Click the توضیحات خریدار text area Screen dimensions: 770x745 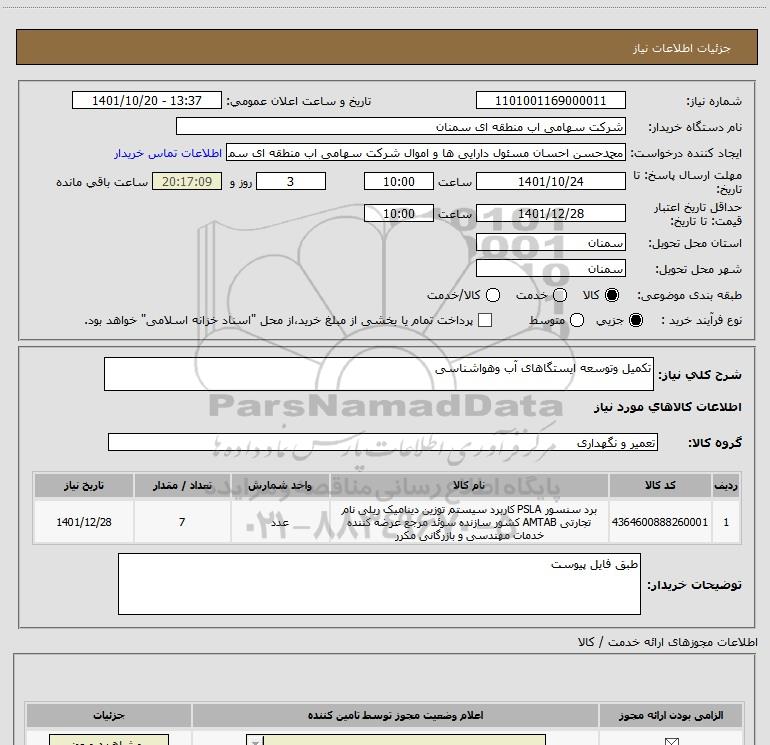click(x=379, y=584)
